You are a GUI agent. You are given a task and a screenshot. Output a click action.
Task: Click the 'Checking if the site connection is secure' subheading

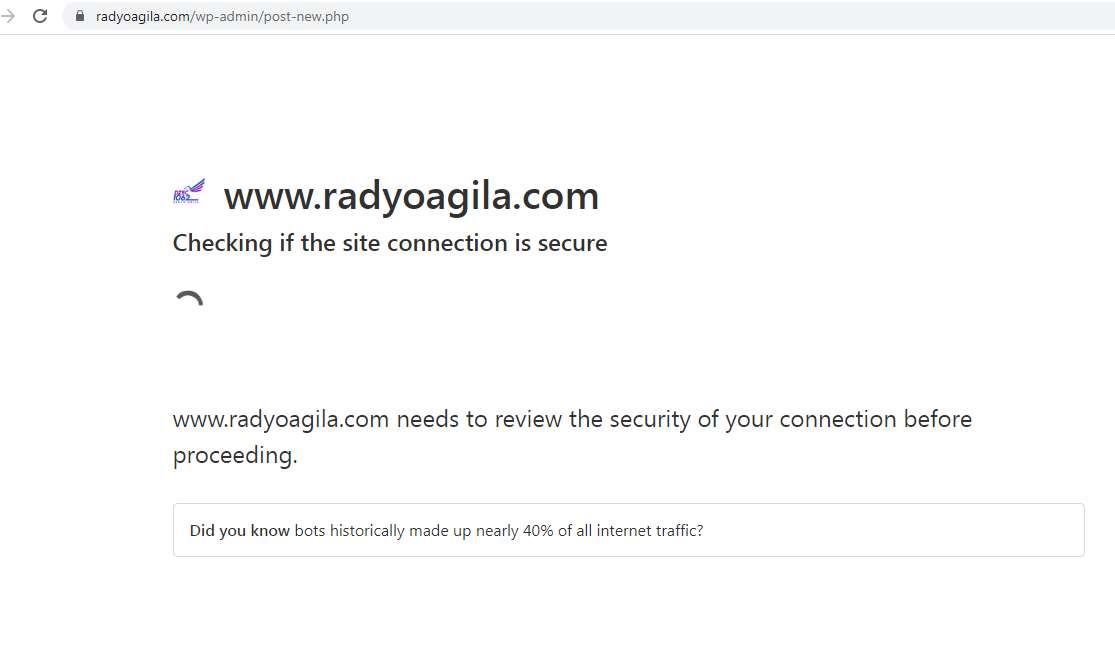click(x=390, y=243)
